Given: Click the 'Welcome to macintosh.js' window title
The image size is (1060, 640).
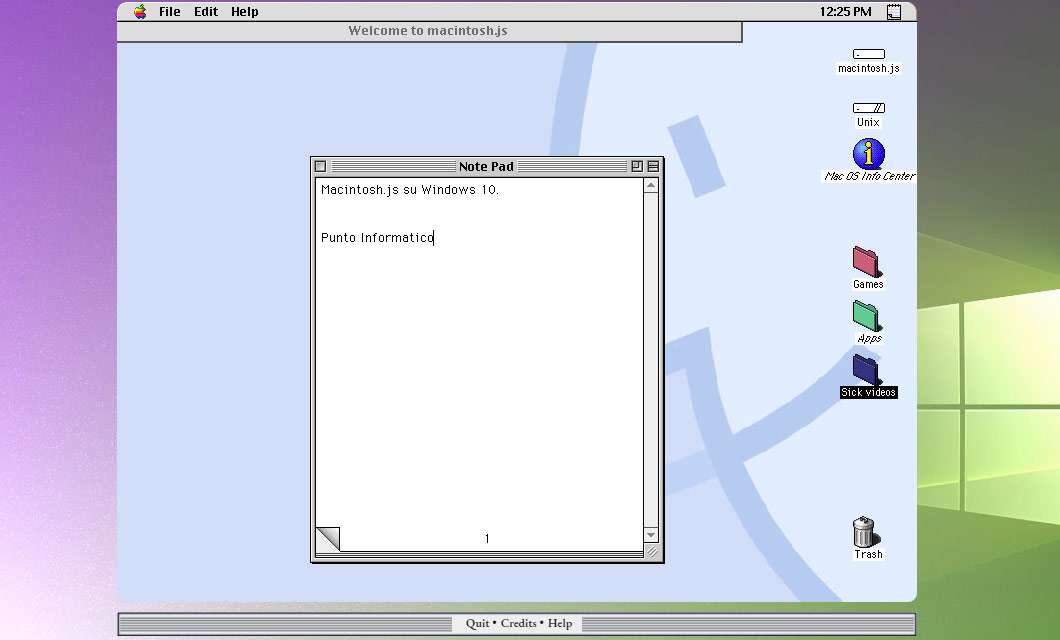Looking at the screenshot, I should click(428, 30).
